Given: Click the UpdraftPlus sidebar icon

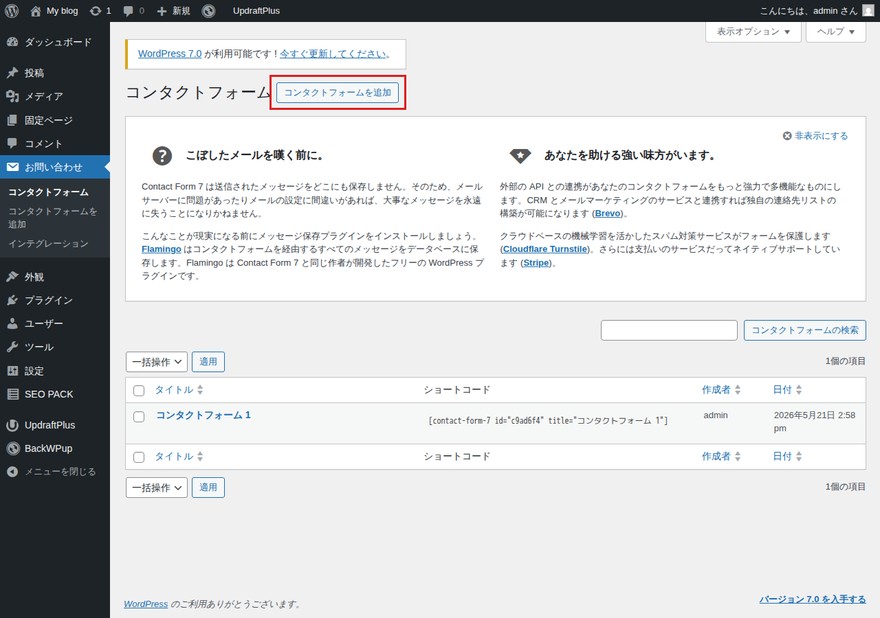Looking at the screenshot, I should pyautogui.click(x=12, y=425).
